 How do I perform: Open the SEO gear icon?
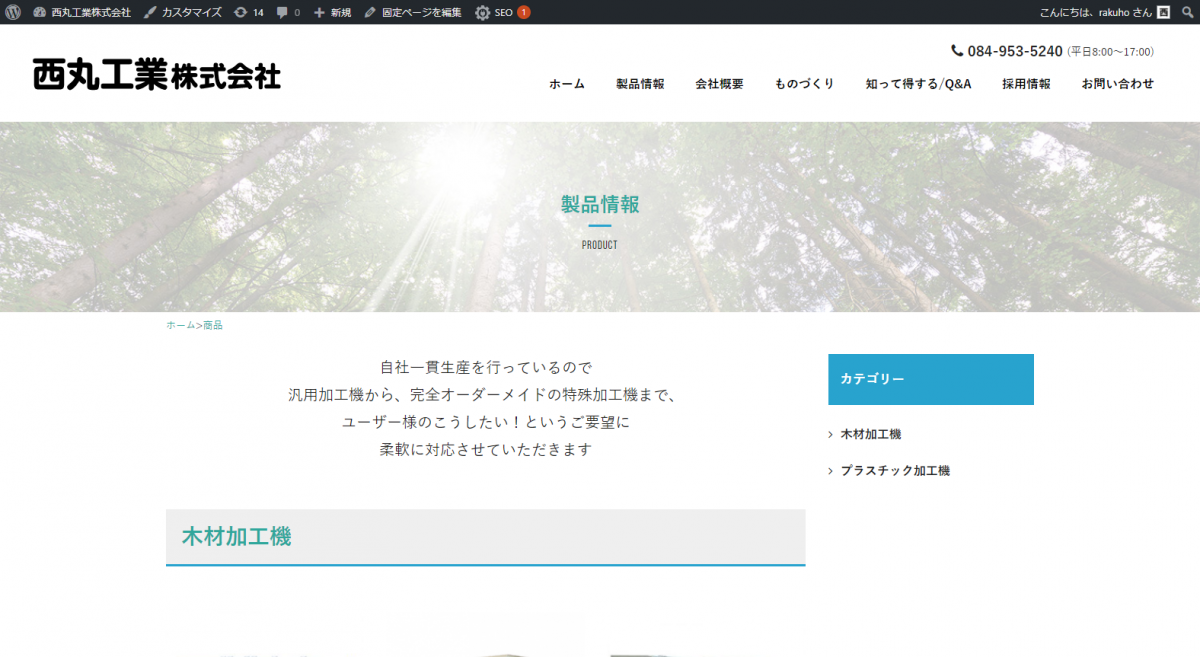(x=482, y=12)
